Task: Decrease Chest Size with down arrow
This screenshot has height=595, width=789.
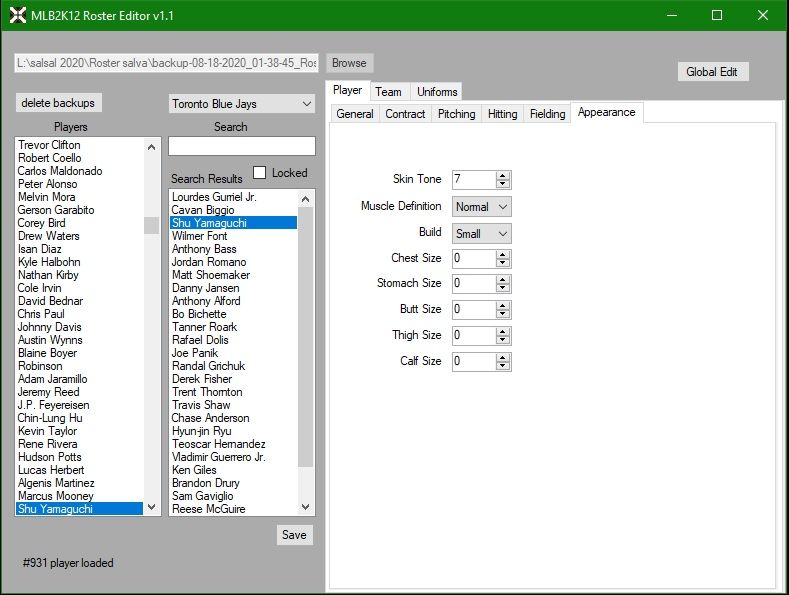Action: (502, 263)
